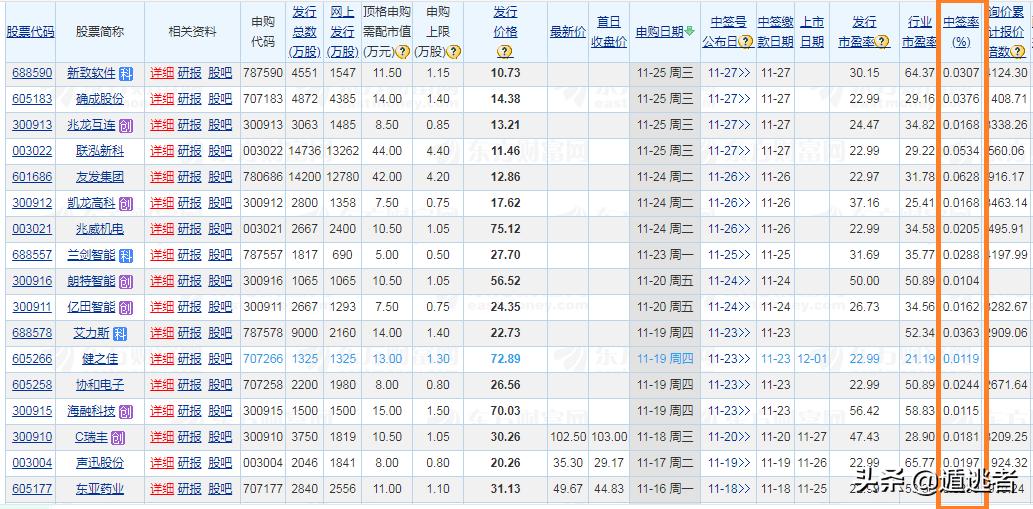Sort by 股票代码 column header
Viewport: 1033px width, 509px height.
click(30, 32)
